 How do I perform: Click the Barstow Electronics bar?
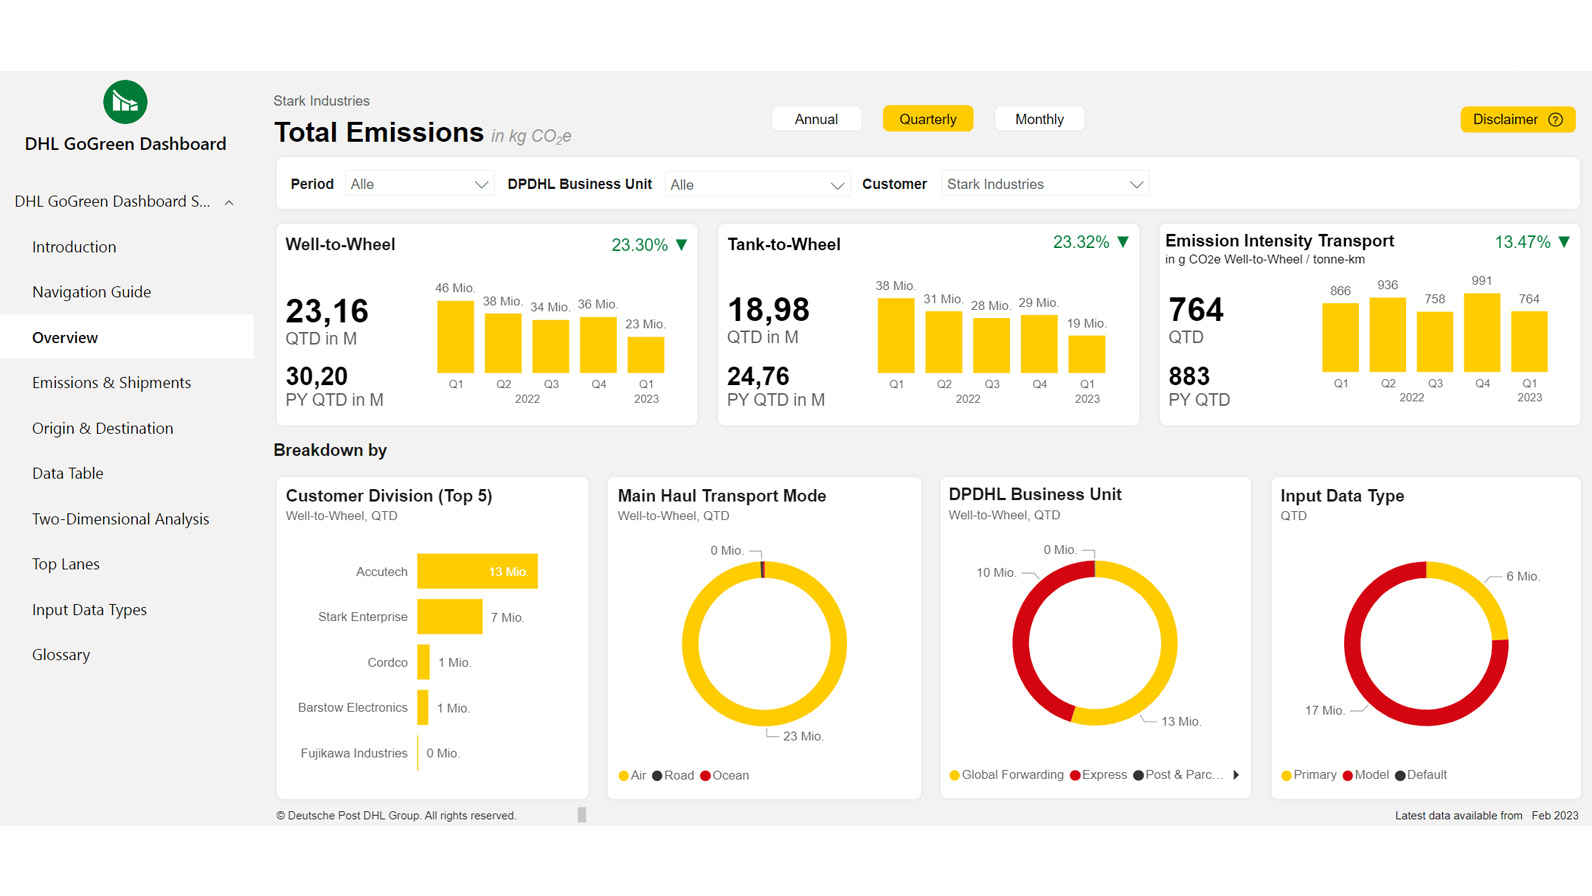click(423, 707)
